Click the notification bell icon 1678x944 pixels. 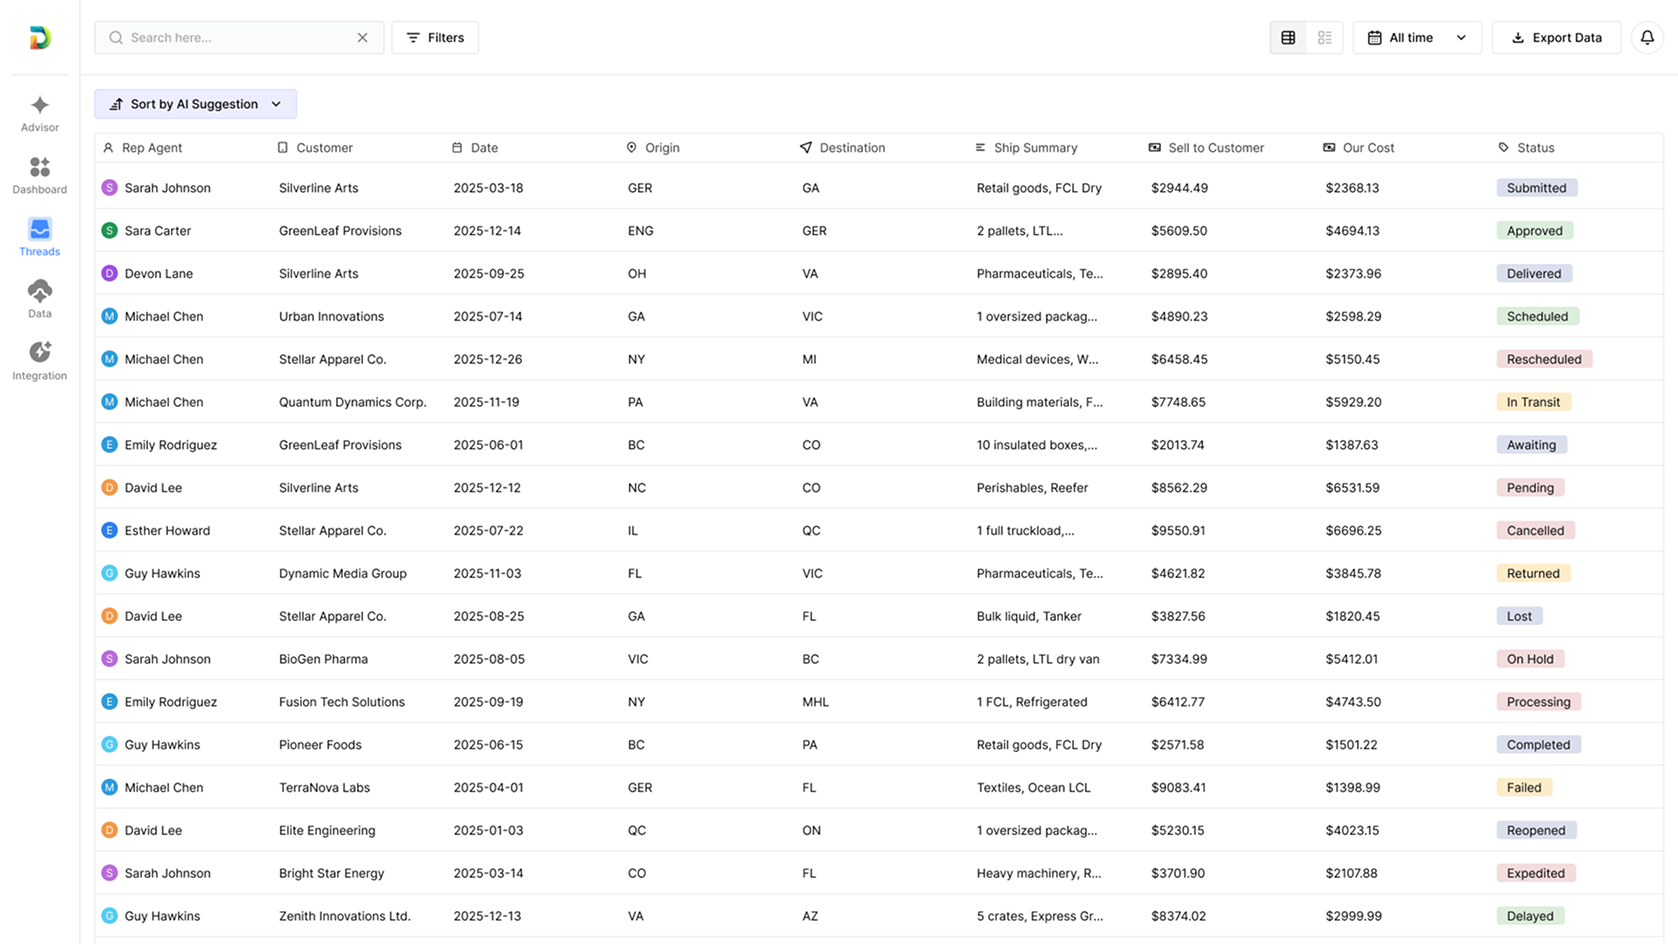click(x=1647, y=38)
